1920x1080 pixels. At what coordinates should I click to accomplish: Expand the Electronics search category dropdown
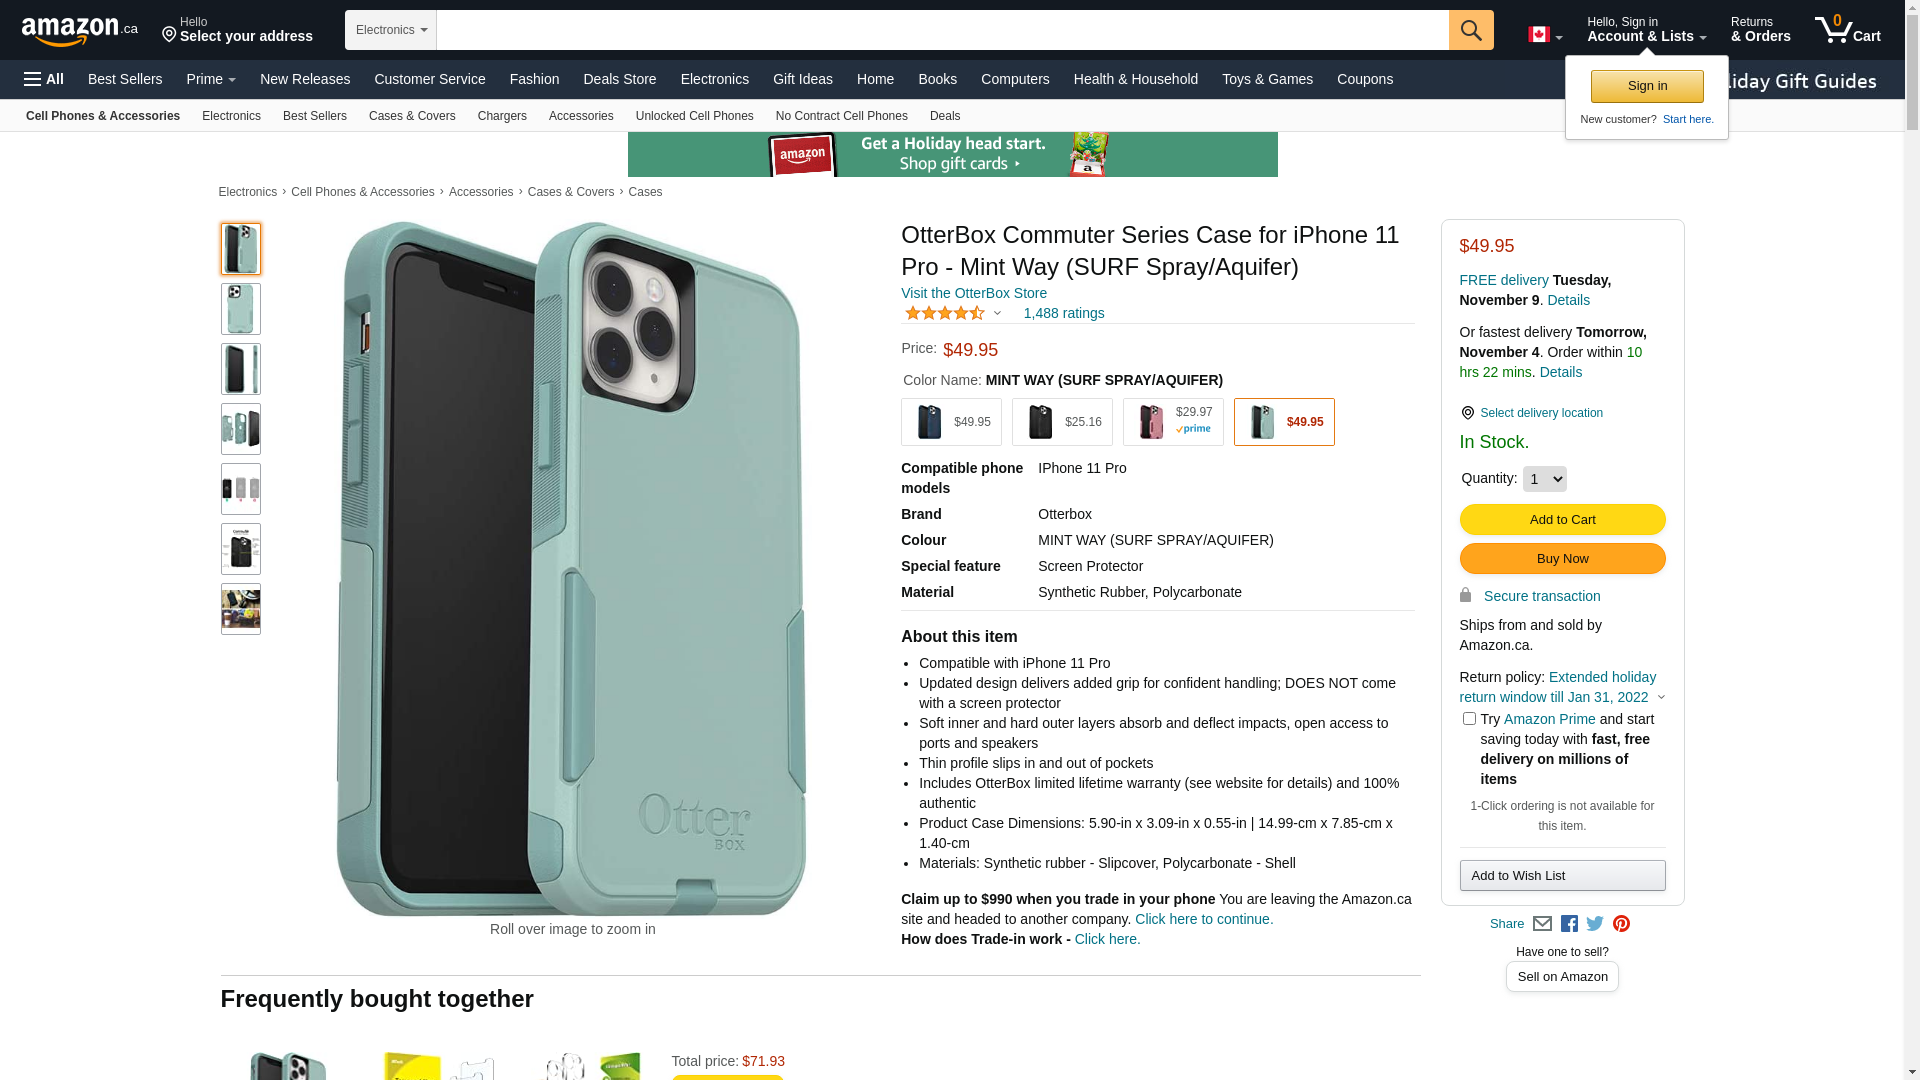coord(391,30)
